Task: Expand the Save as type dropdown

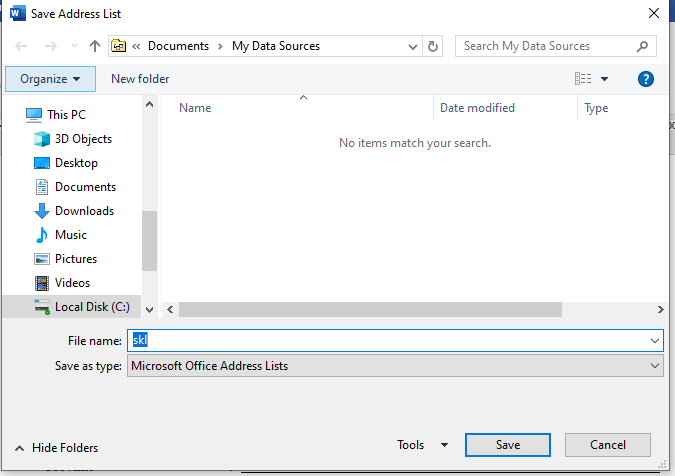Action: pyautogui.click(x=655, y=366)
